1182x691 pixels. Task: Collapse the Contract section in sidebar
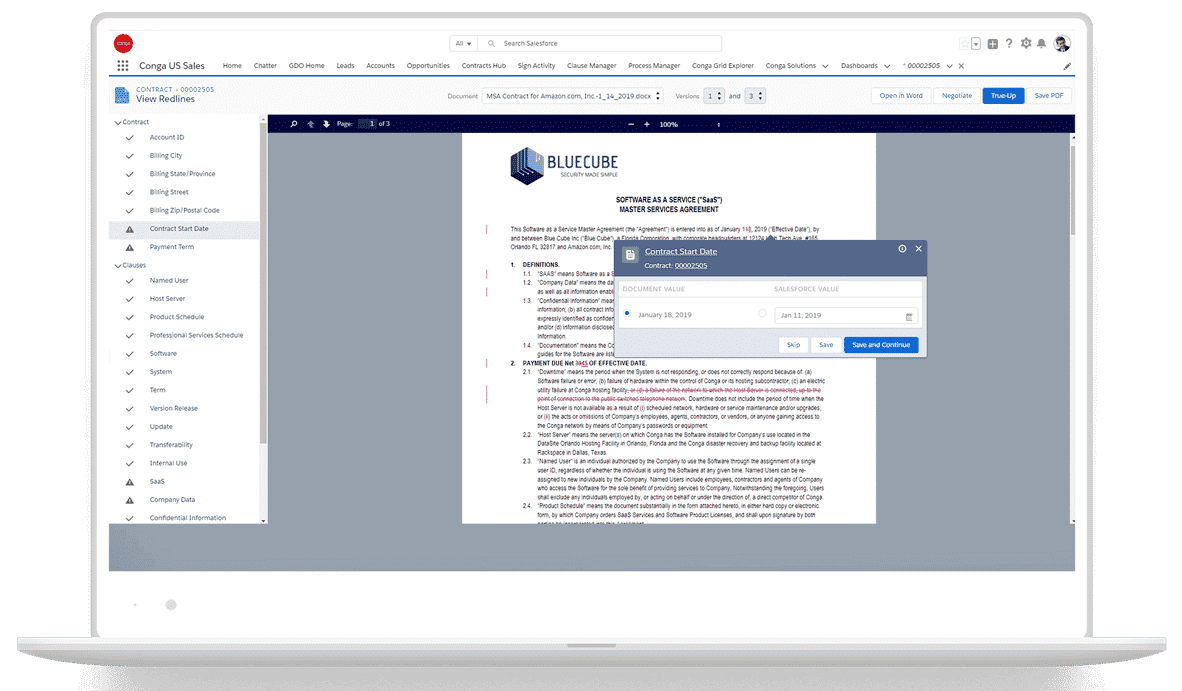[x=117, y=122]
